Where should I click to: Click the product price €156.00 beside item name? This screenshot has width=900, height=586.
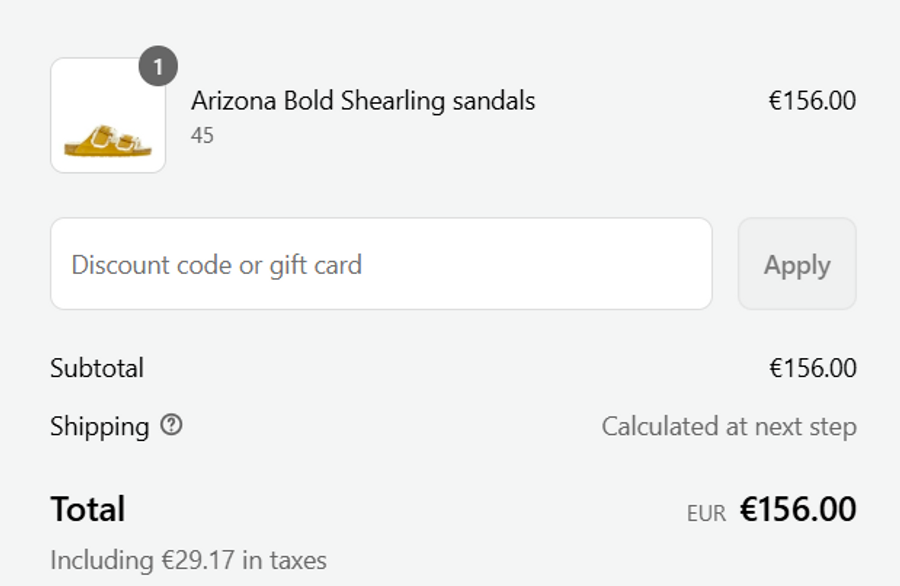tap(811, 101)
